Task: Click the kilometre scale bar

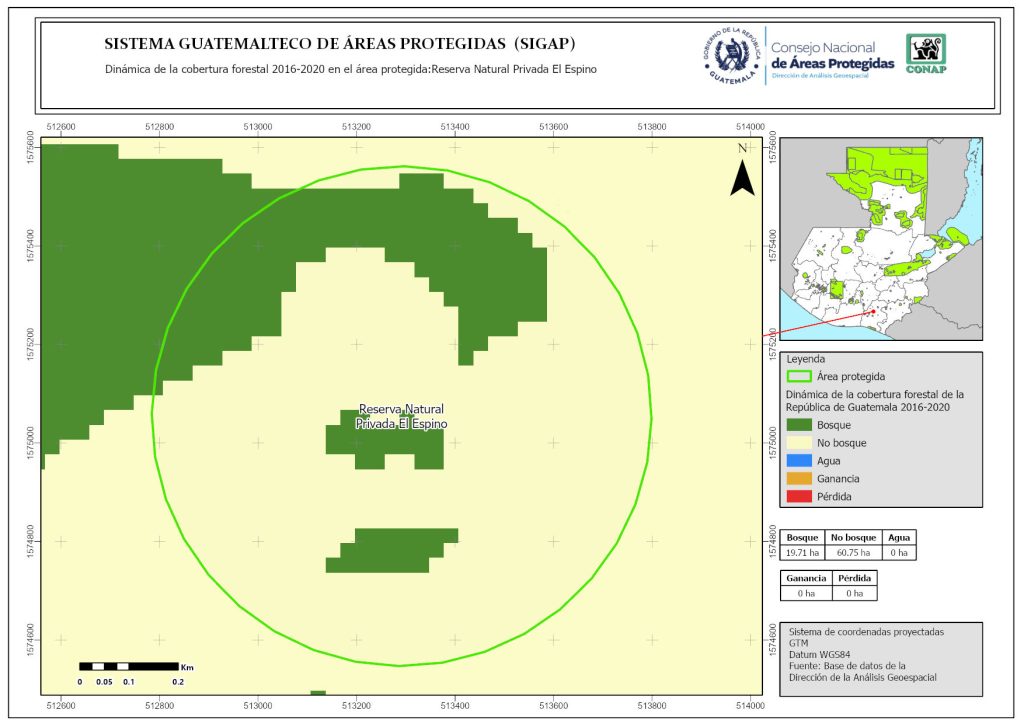Action: click(128, 666)
